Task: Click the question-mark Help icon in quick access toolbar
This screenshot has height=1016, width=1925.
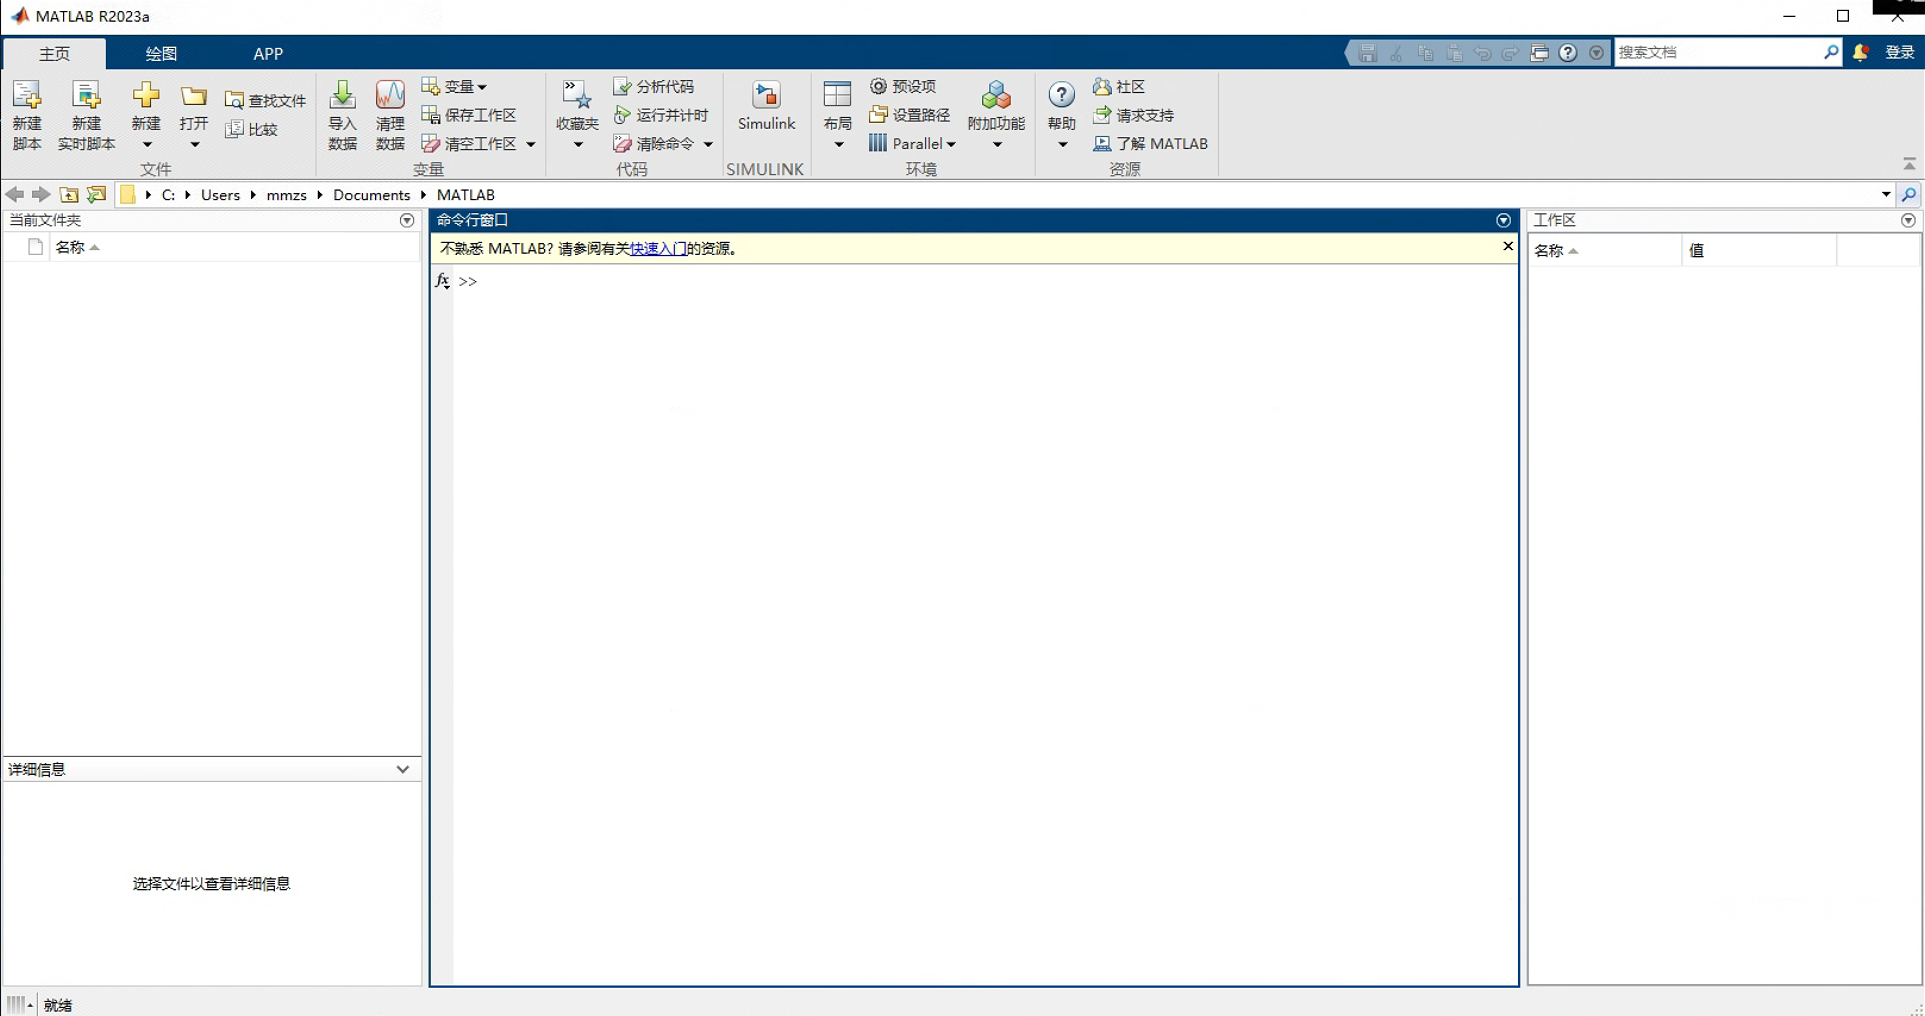Action: click(1568, 53)
